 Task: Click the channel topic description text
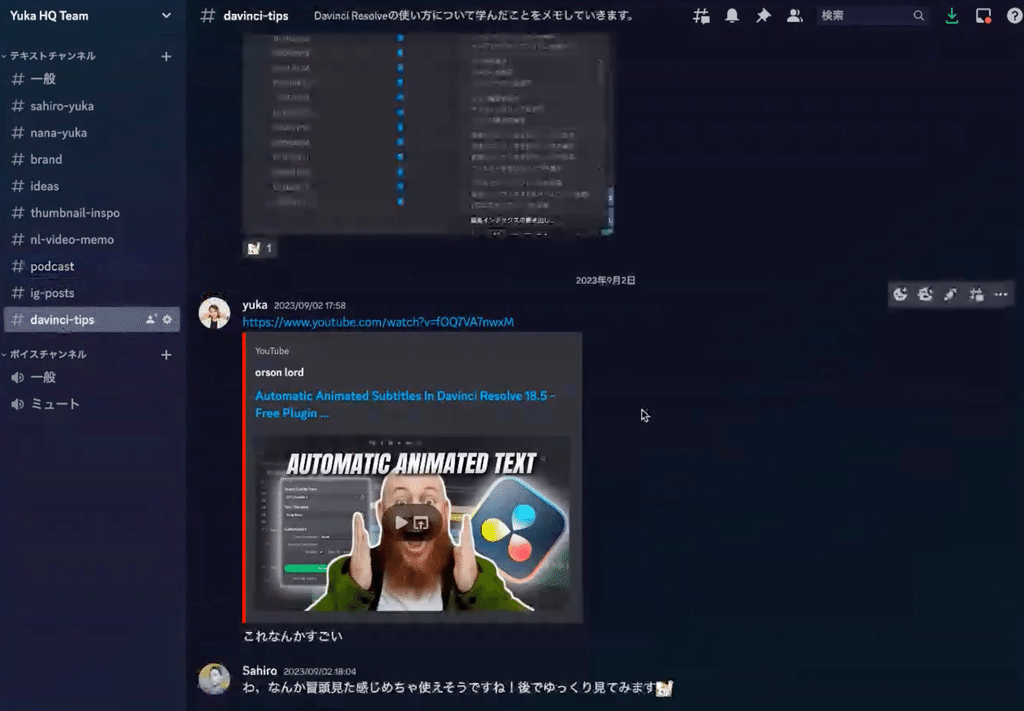[474, 16]
